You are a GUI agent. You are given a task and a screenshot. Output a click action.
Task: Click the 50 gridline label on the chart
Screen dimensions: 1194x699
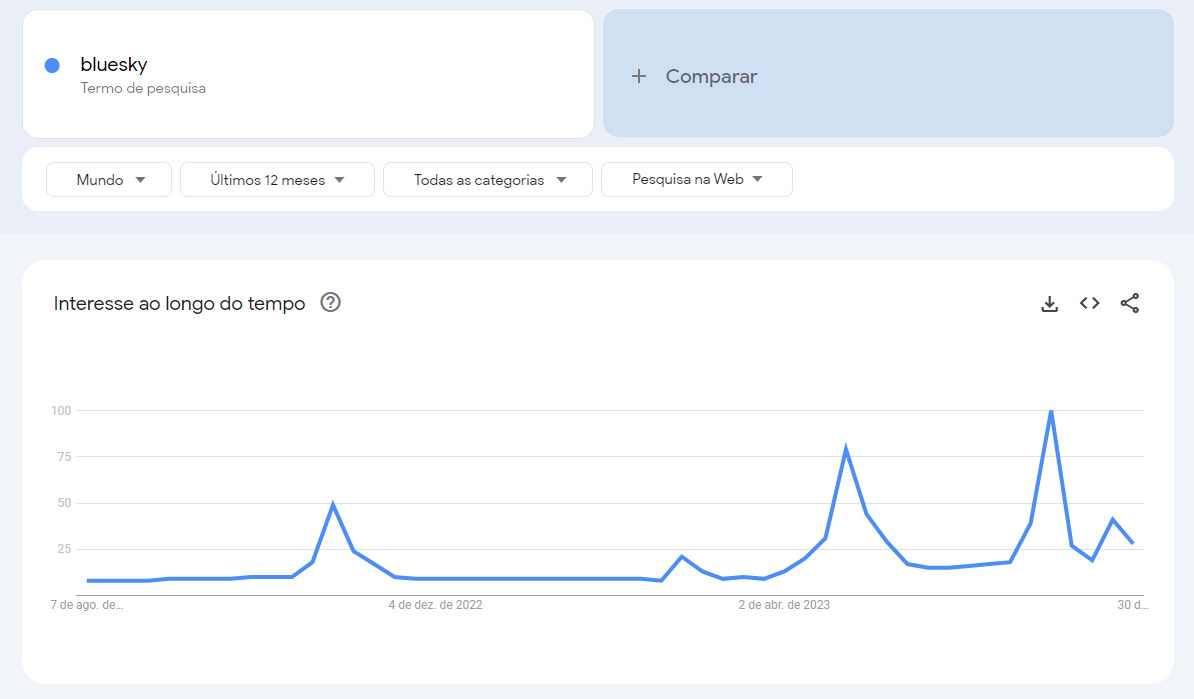click(66, 502)
